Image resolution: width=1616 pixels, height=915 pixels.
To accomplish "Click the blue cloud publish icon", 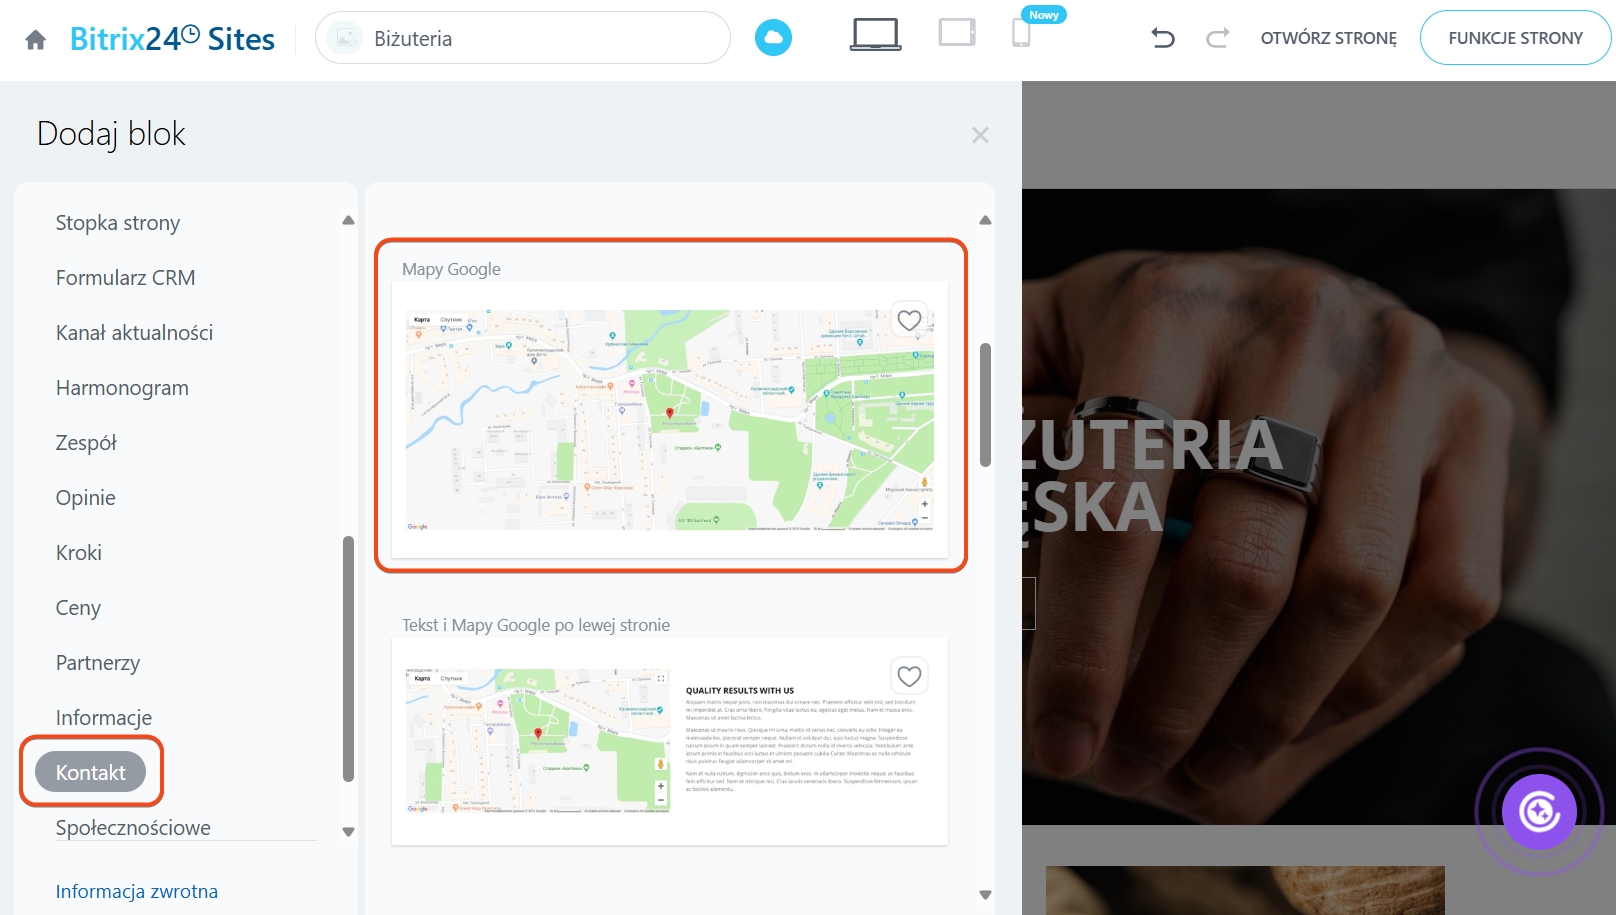I will (x=773, y=38).
